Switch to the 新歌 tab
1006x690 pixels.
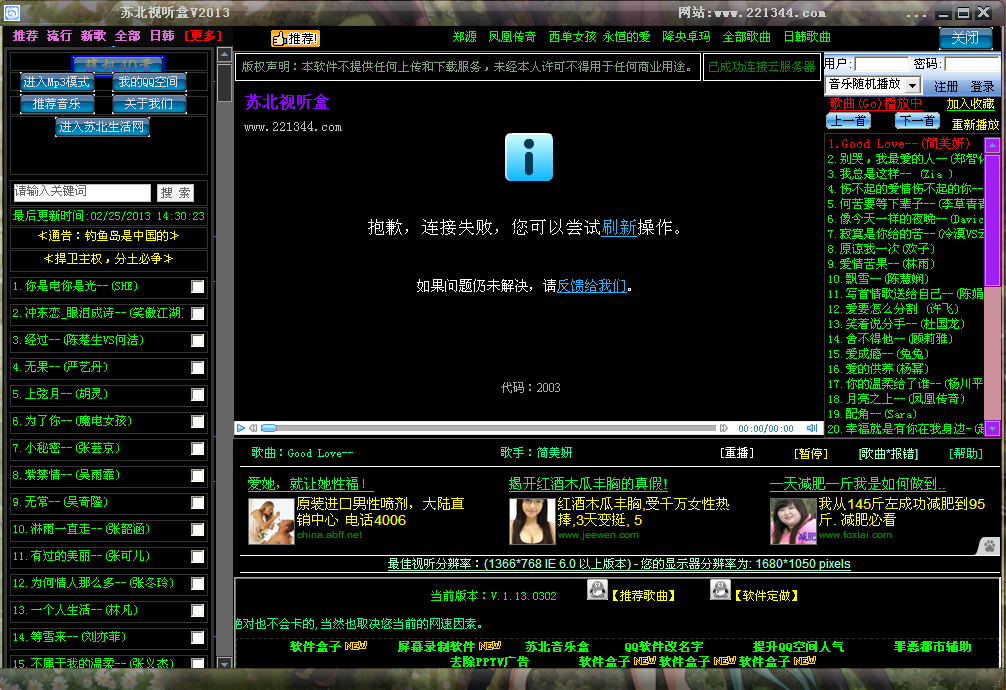pyautogui.click(x=93, y=36)
